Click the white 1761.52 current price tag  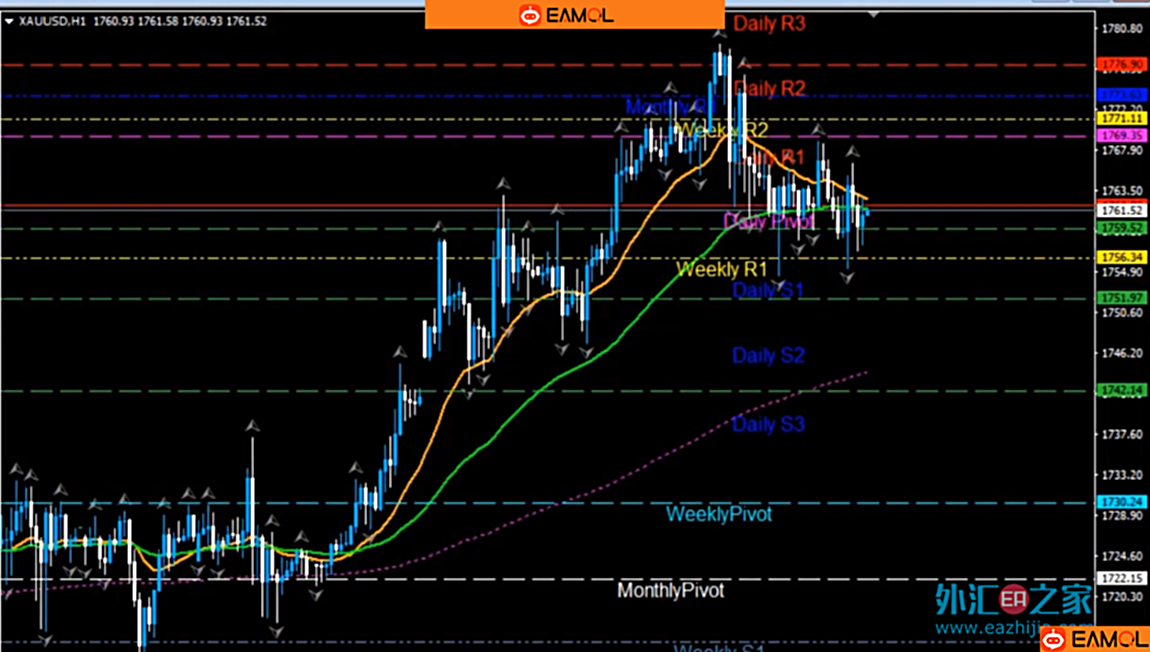pyautogui.click(x=1121, y=211)
